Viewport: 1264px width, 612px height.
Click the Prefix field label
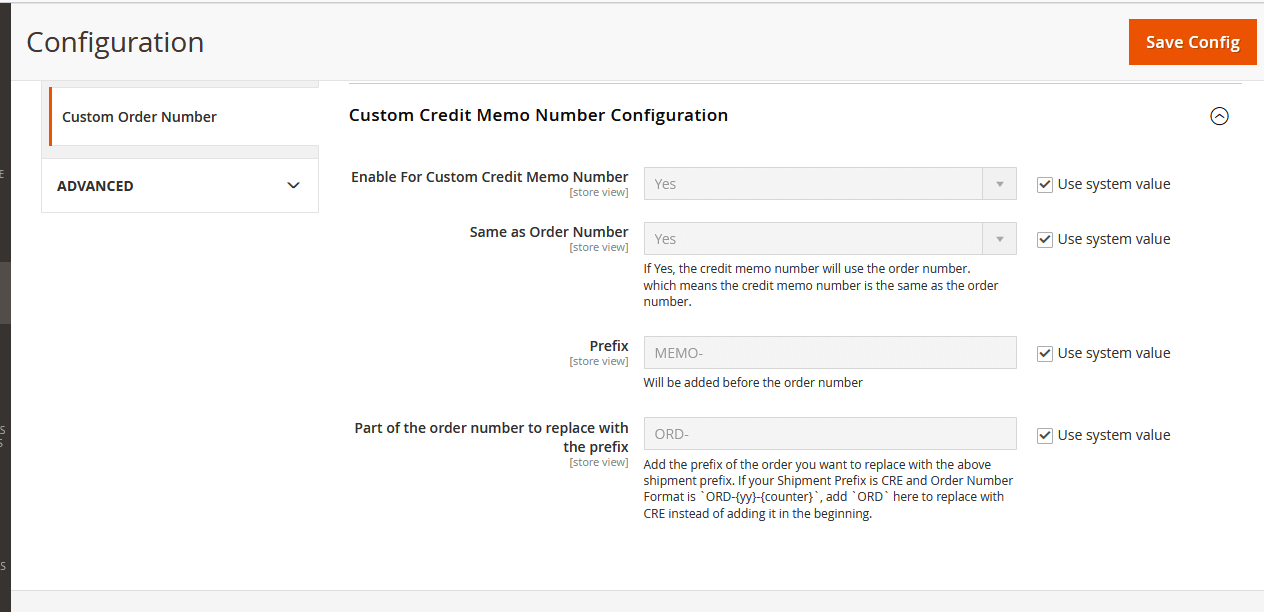point(609,346)
